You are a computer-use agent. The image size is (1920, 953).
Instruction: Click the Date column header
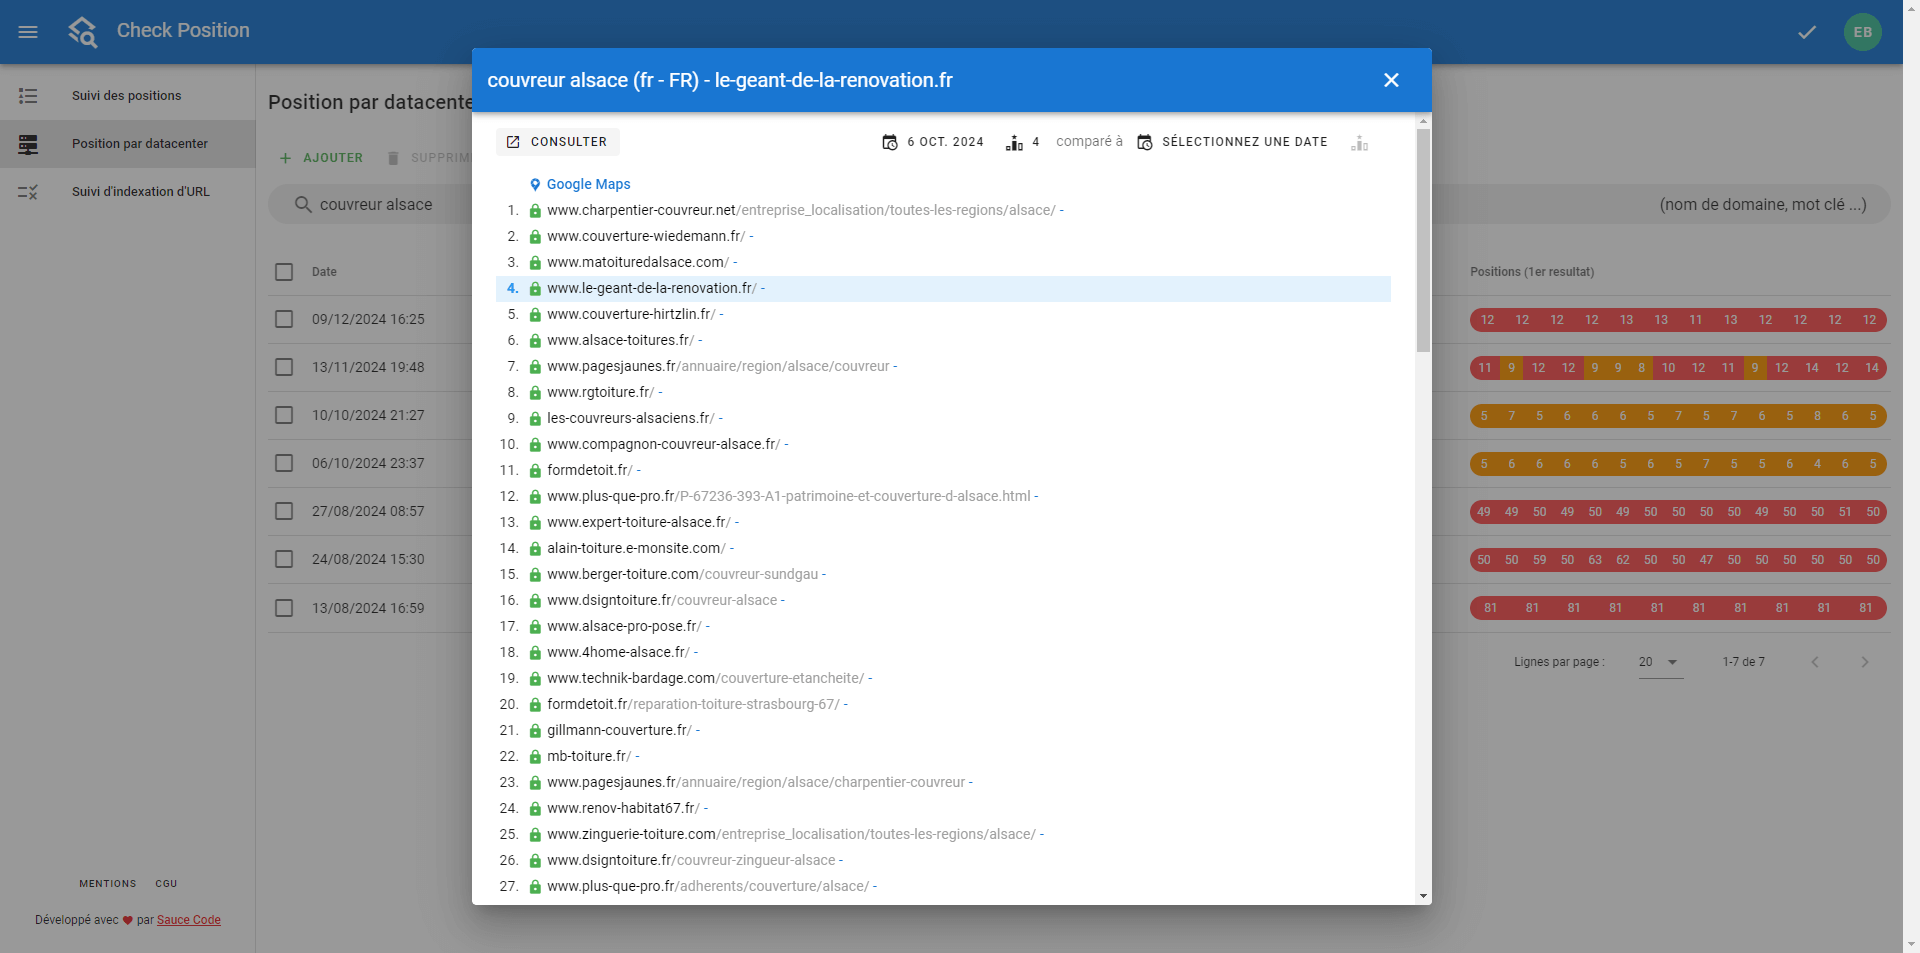pyautogui.click(x=324, y=272)
